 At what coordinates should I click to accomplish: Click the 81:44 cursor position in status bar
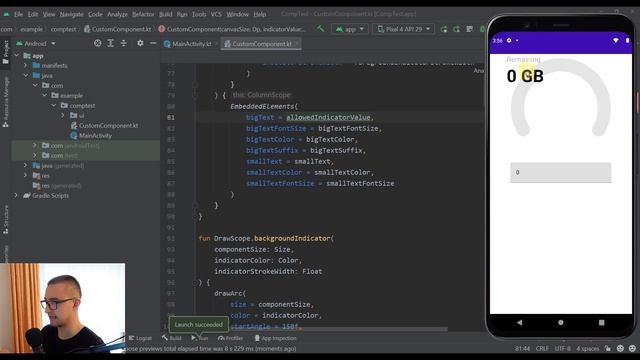click(522, 349)
